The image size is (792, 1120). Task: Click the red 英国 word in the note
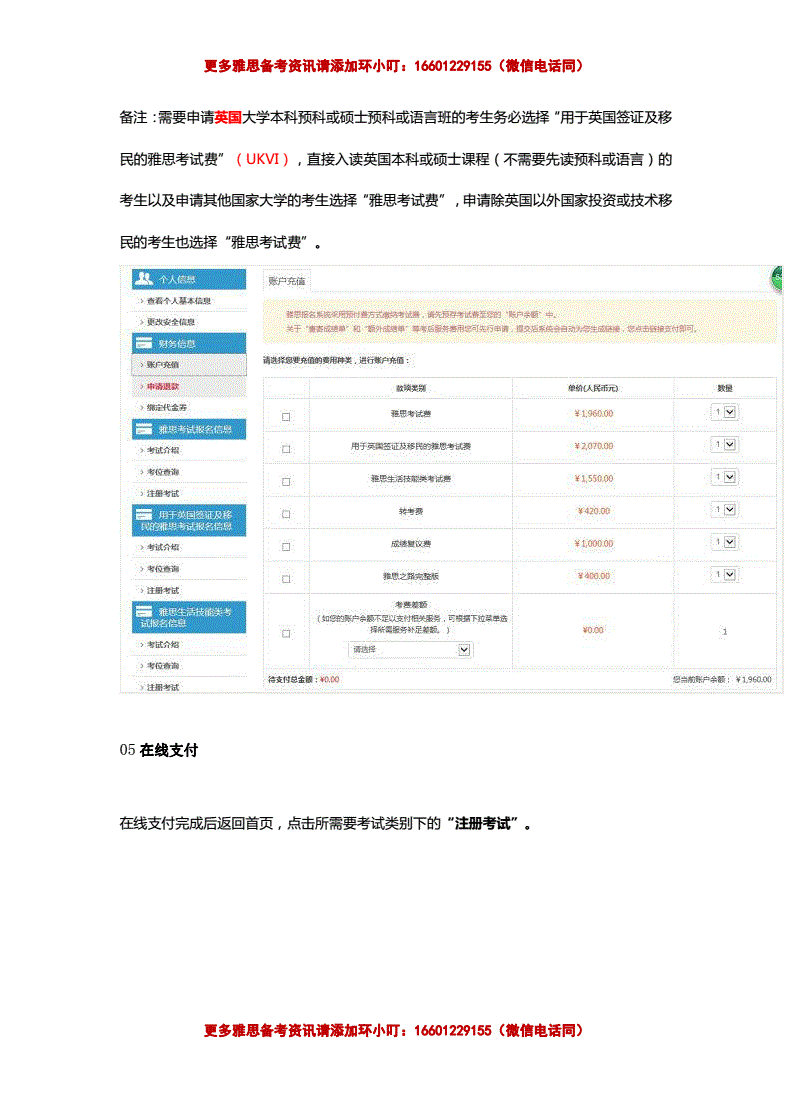[x=228, y=118]
